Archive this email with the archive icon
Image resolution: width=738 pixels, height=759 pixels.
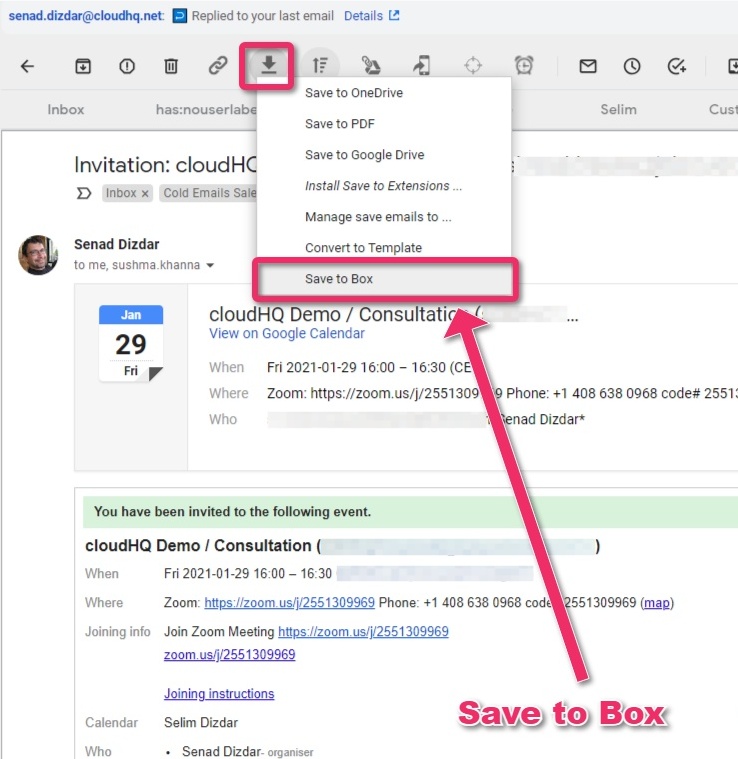coord(83,66)
